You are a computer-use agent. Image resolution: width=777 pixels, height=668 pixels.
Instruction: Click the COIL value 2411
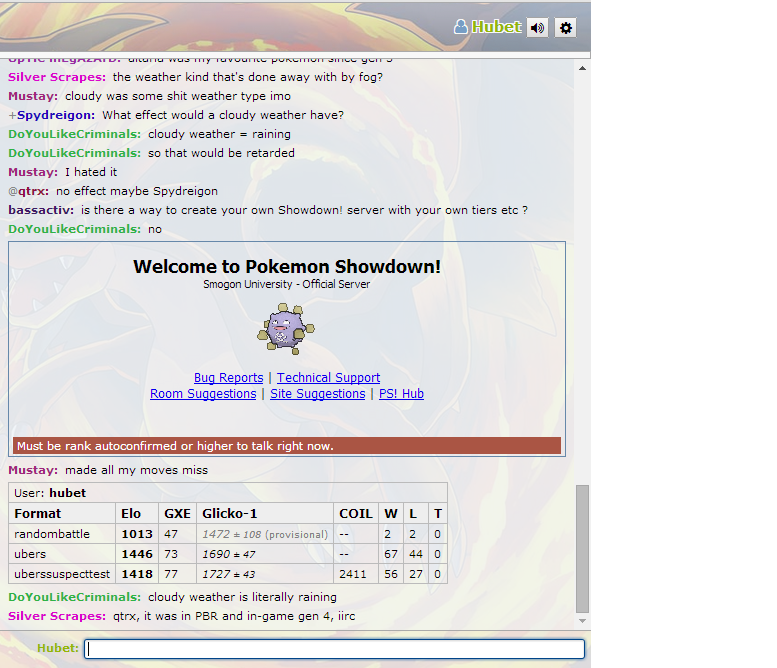pos(352,574)
